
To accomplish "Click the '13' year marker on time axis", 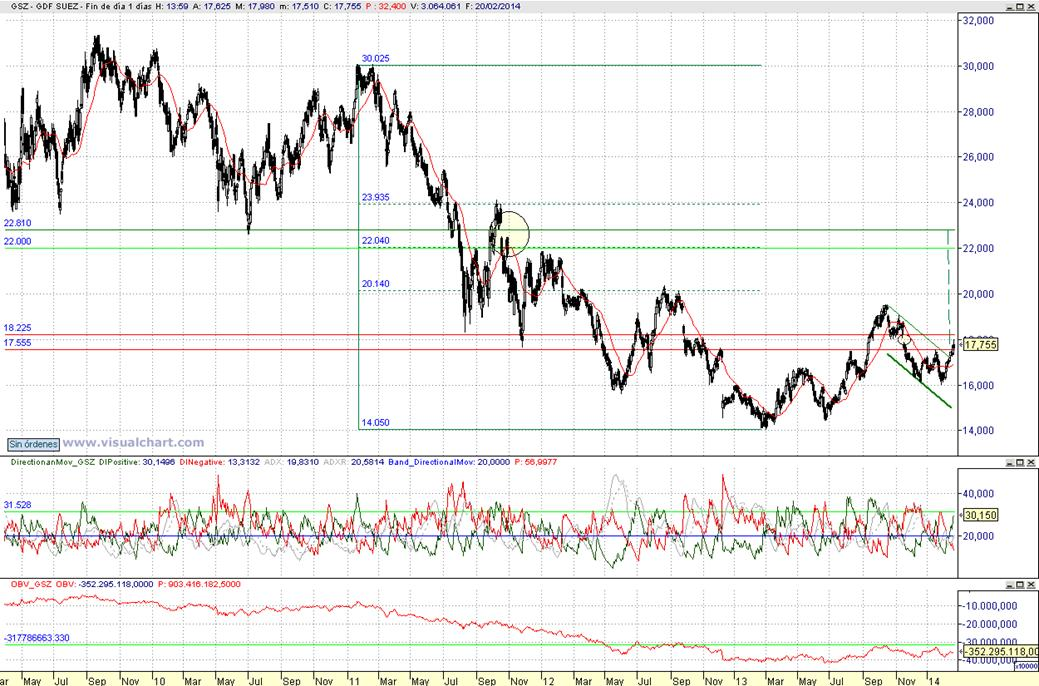I will pos(740,681).
